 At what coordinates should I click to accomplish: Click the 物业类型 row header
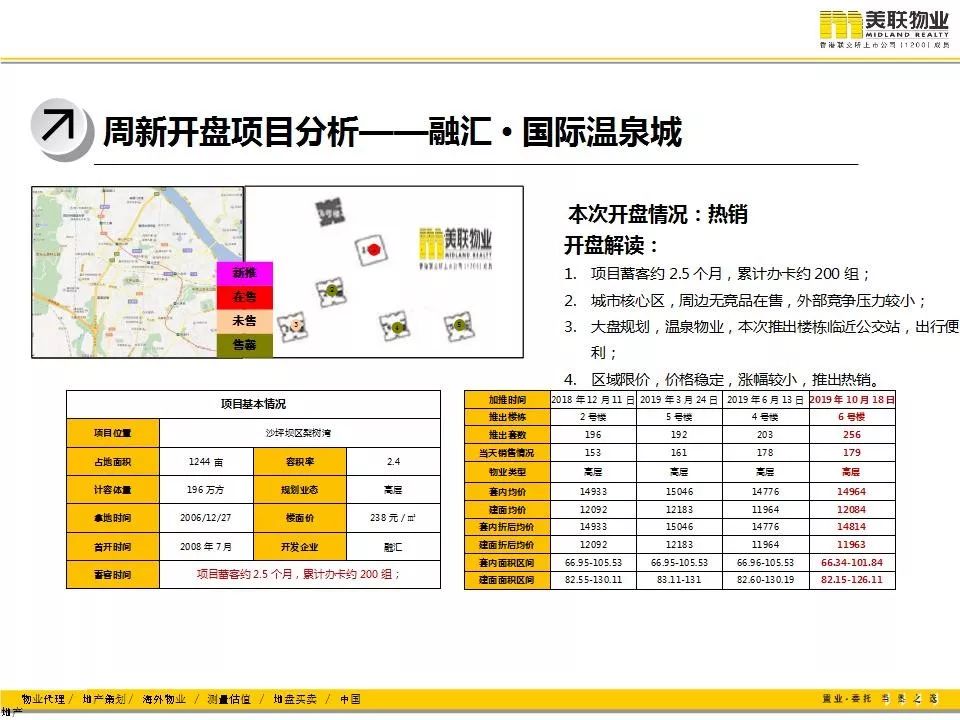508,472
